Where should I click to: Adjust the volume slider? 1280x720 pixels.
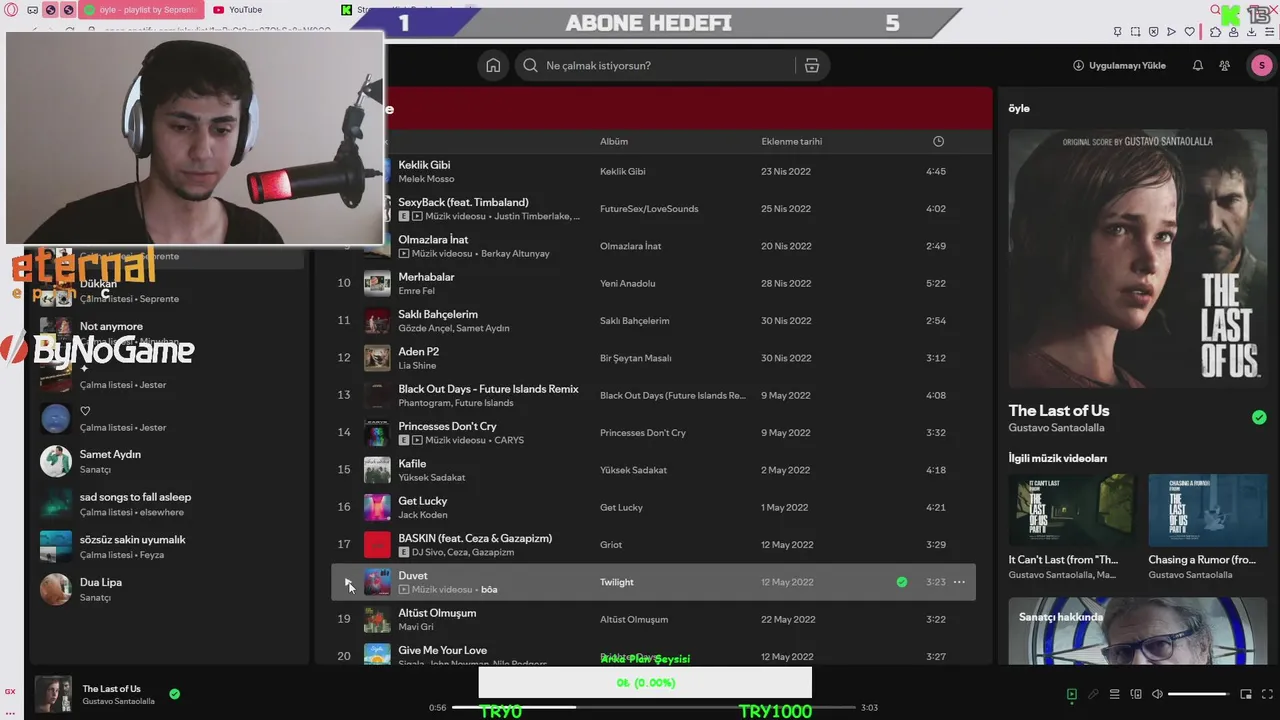[x=1198, y=694]
